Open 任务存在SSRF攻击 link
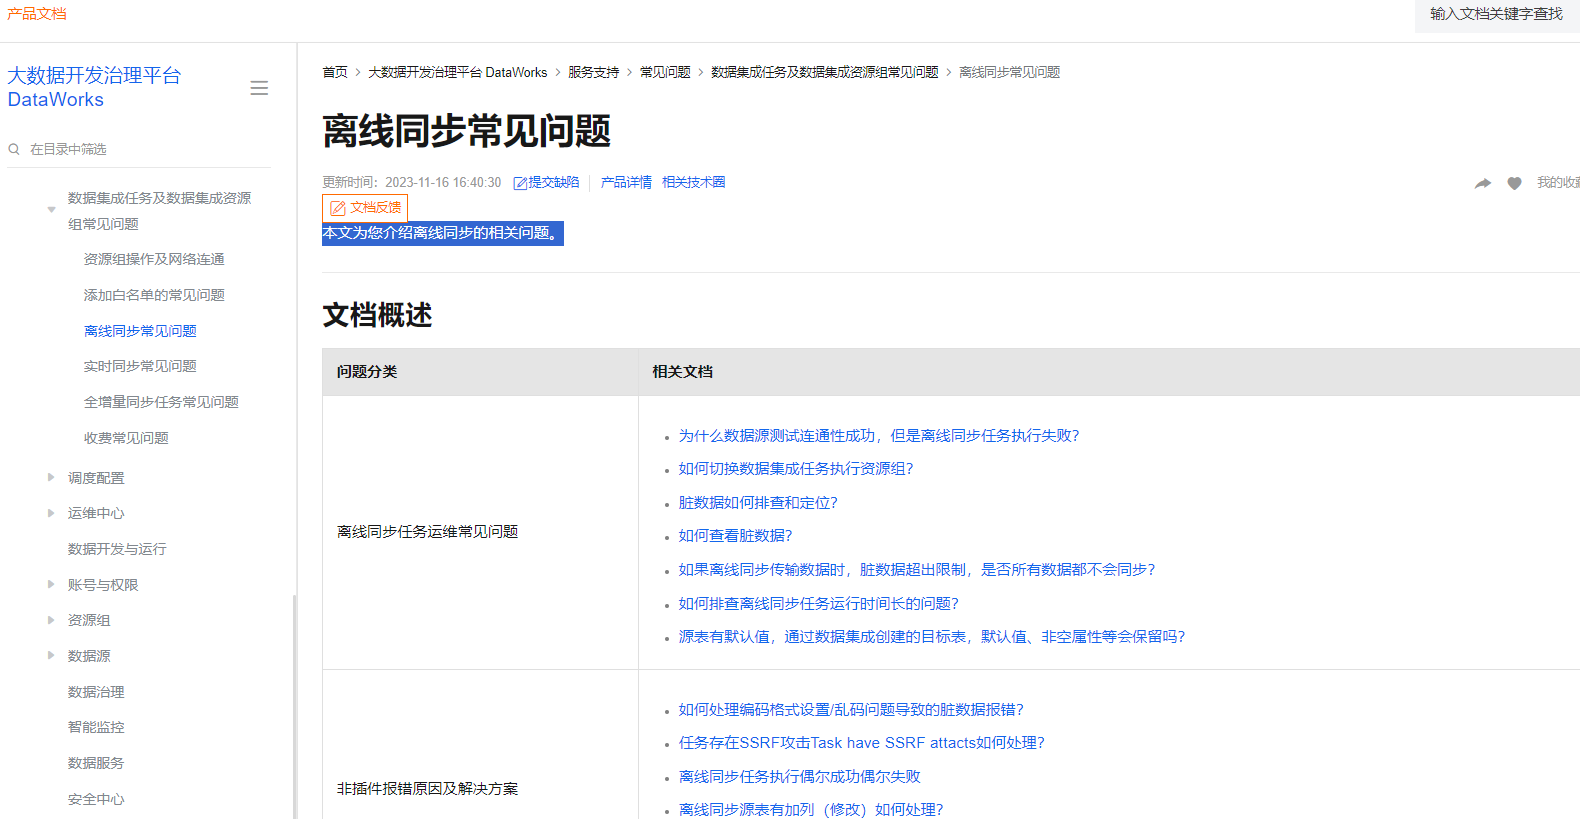Viewport: 1580px width, 819px height. (x=862, y=742)
